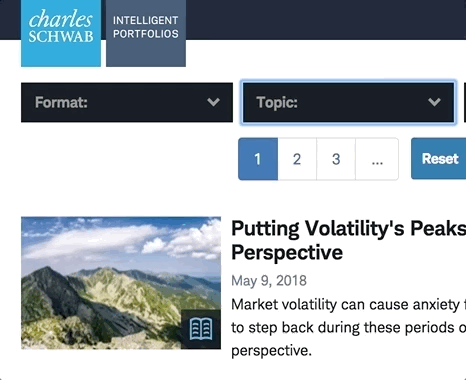Click the word Perspective in the headline
Screen dimensions: 466x380
[x=287, y=252]
